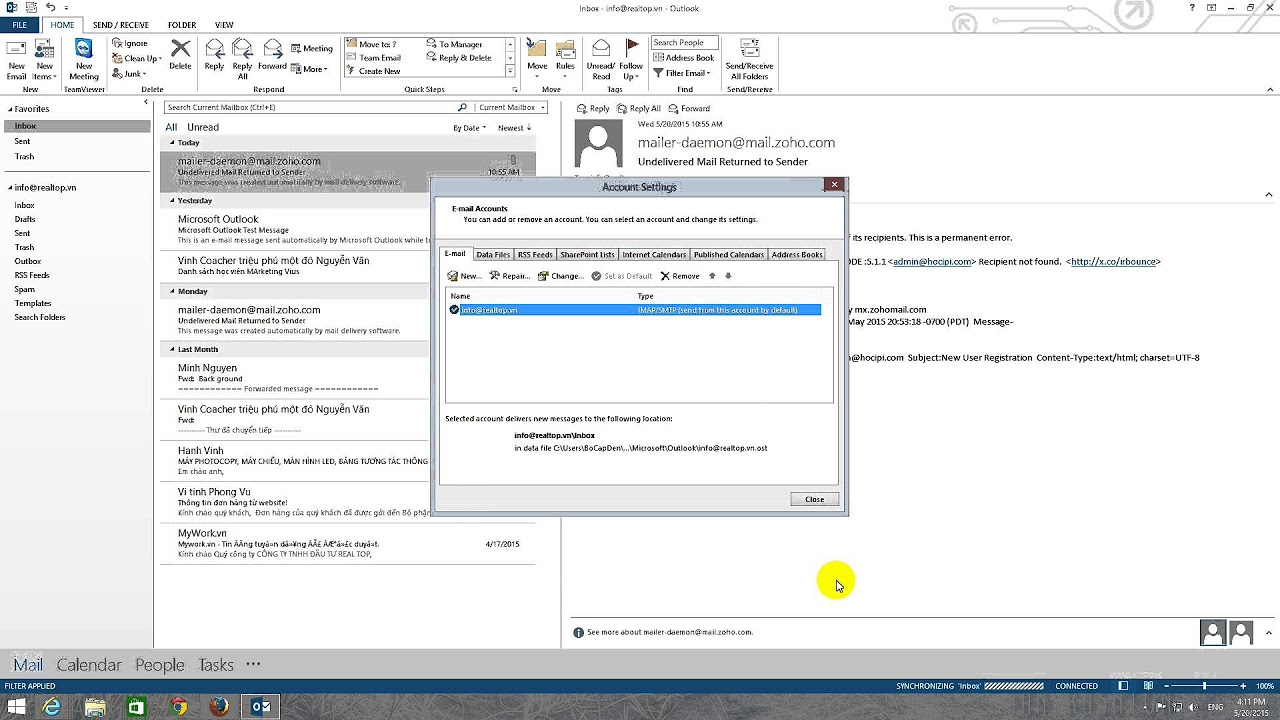Toggle Unread/Read for message
The width and height of the screenshot is (1280, 720).
tap(601, 59)
